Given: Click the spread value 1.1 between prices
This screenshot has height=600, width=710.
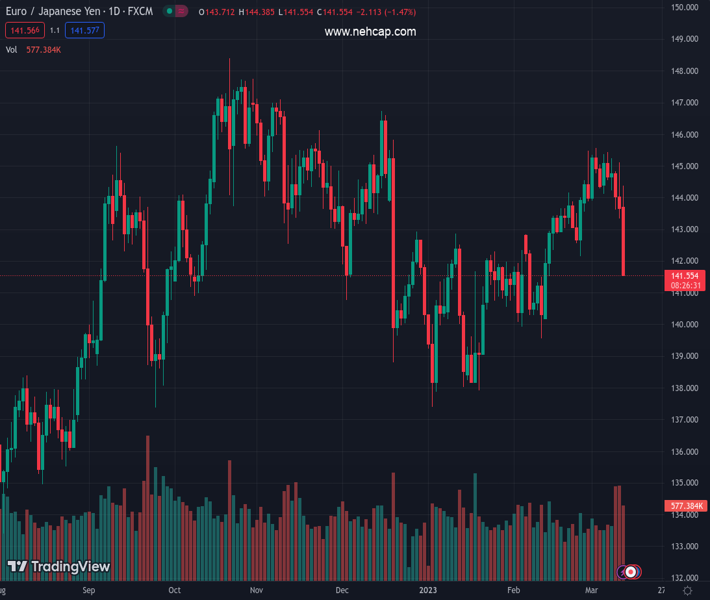Looking at the screenshot, I should click(55, 31).
